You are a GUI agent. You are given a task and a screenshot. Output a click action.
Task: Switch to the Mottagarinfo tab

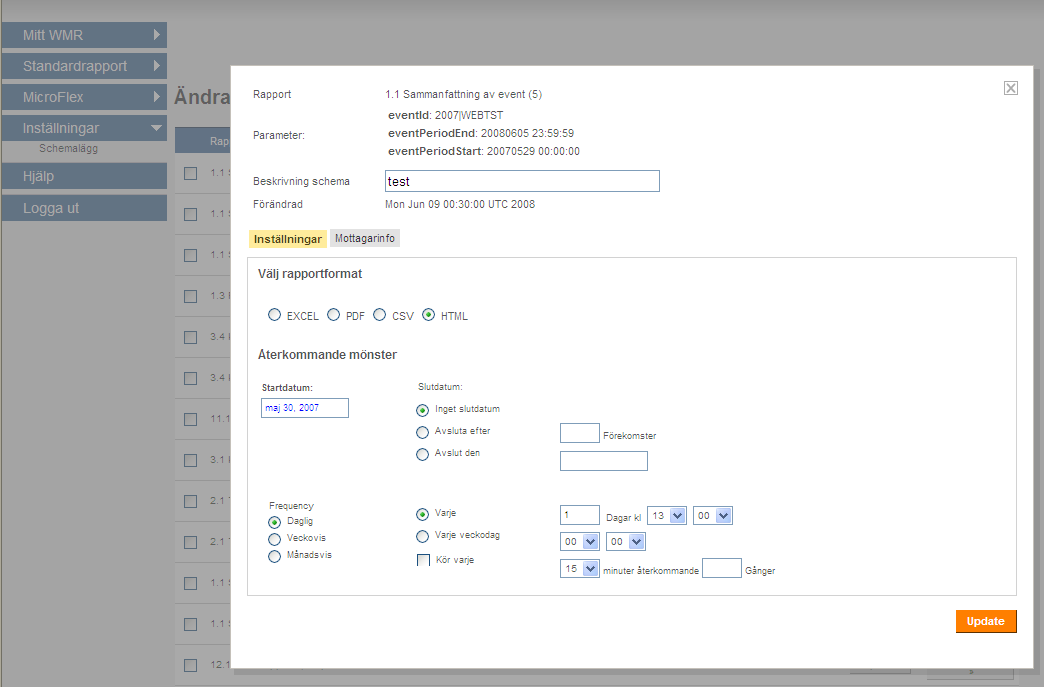(x=365, y=238)
